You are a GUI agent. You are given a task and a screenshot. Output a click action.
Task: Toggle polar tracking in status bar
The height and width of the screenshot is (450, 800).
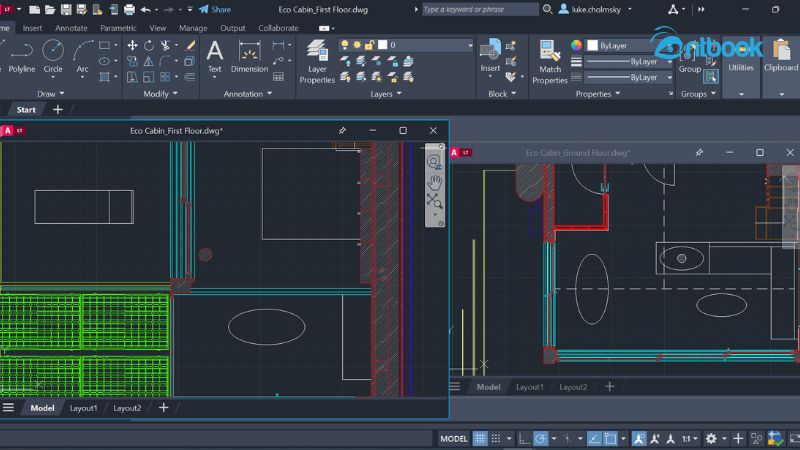(540, 438)
